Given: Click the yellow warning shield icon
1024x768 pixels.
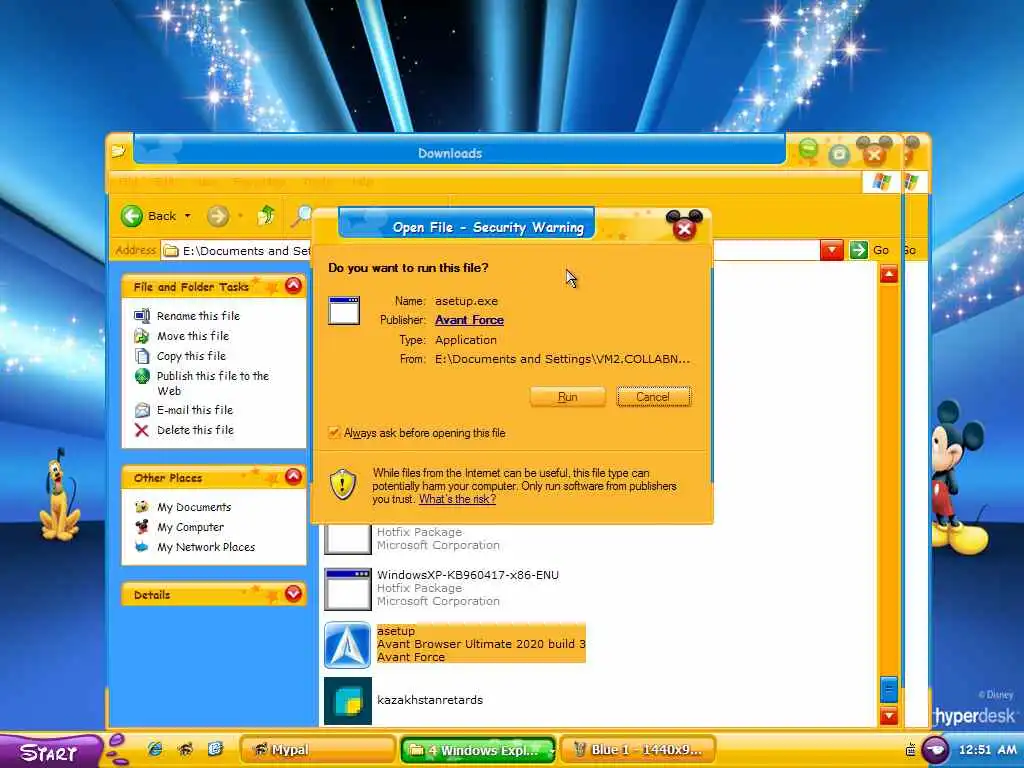Looking at the screenshot, I should (343, 485).
